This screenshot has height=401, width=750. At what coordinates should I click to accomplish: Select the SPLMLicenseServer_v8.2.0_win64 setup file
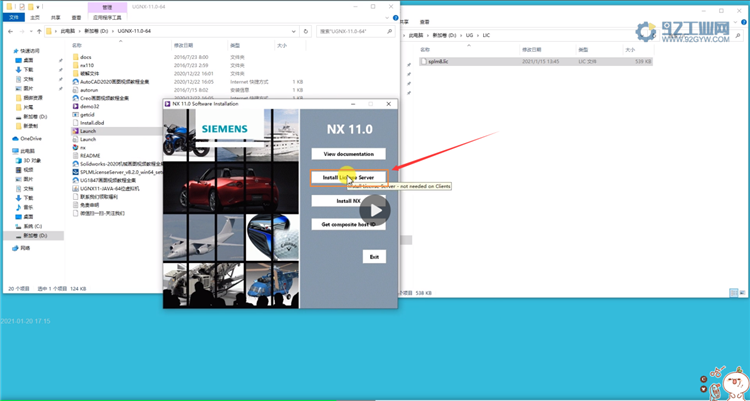[x=117, y=172]
